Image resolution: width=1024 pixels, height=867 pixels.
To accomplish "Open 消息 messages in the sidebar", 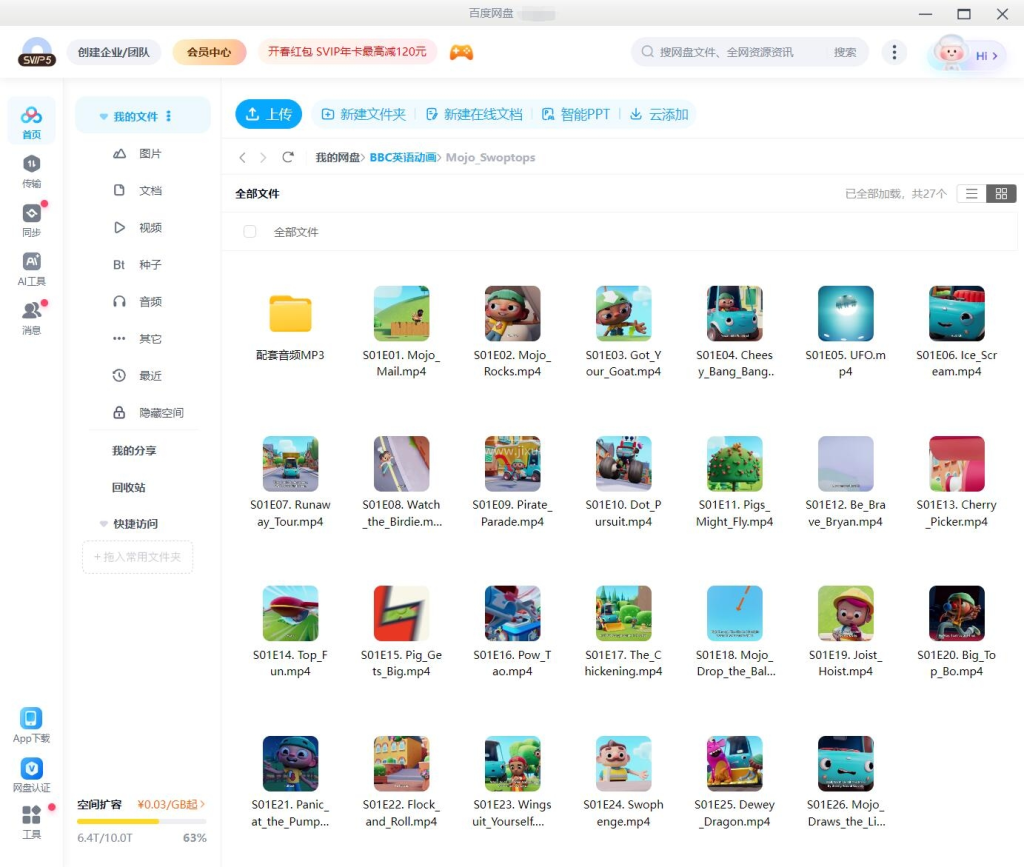I will tap(31, 311).
